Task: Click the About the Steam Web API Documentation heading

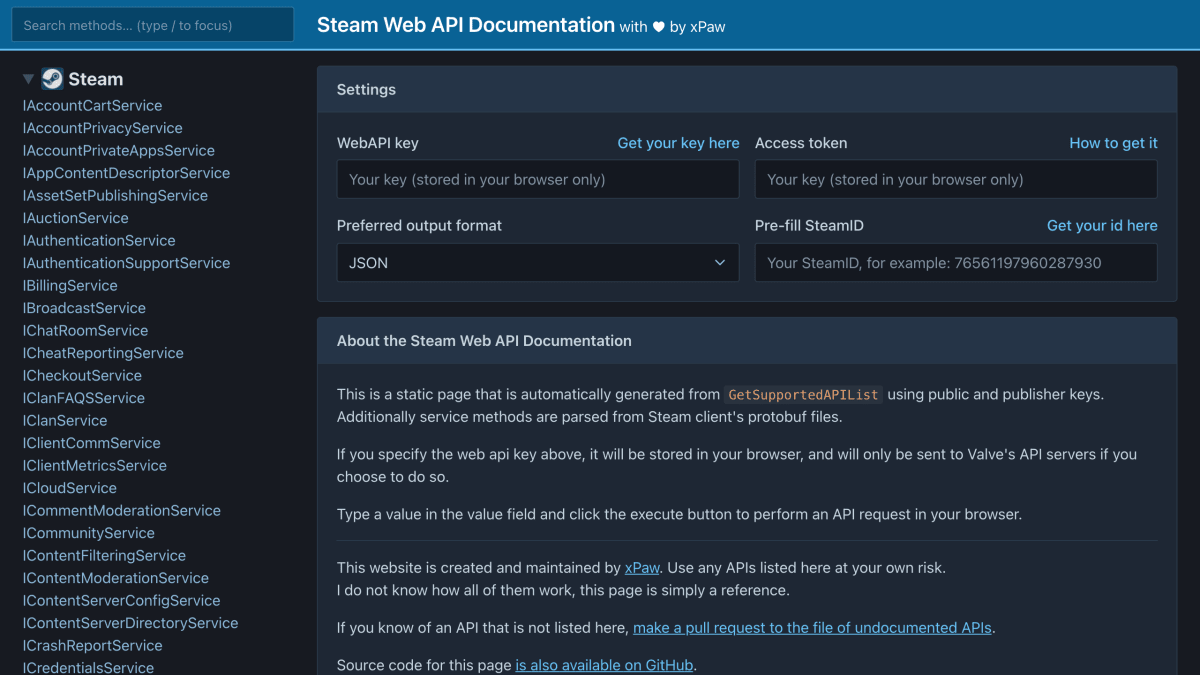Action: pos(484,341)
